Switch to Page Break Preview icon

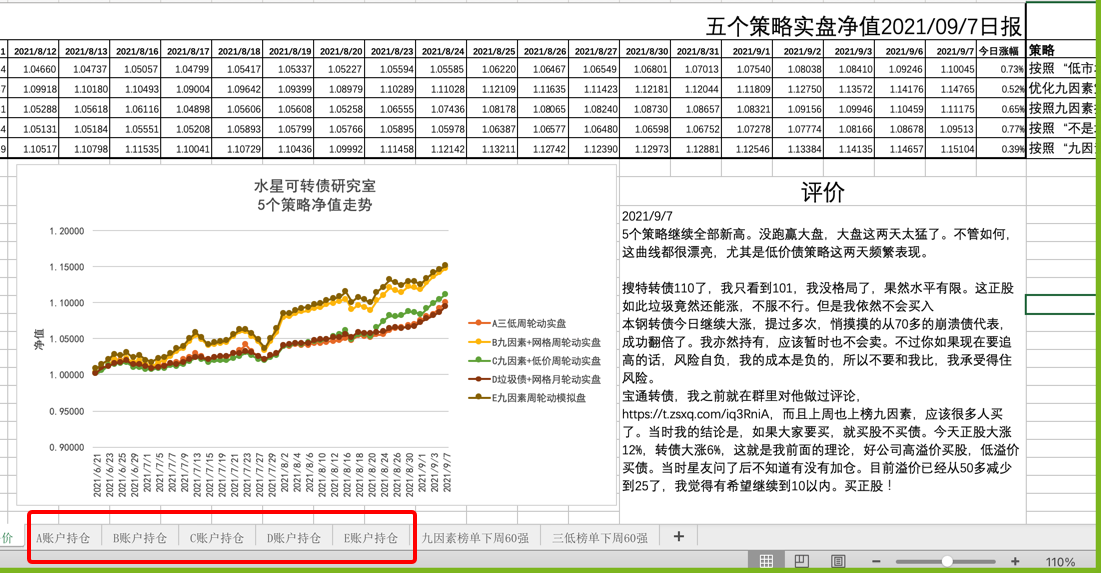[838, 562]
